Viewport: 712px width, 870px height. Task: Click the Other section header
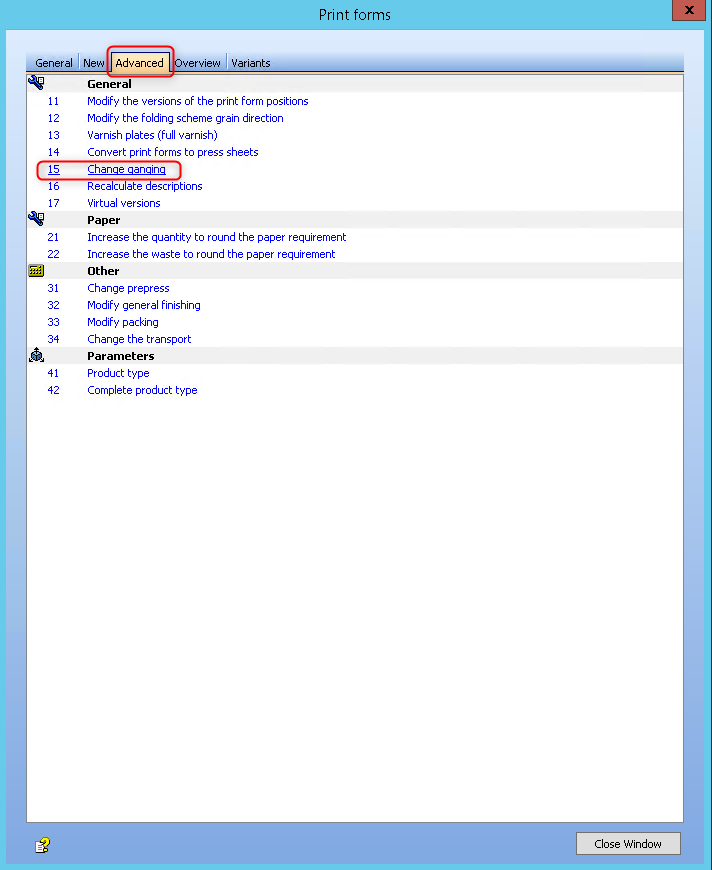pos(103,271)
